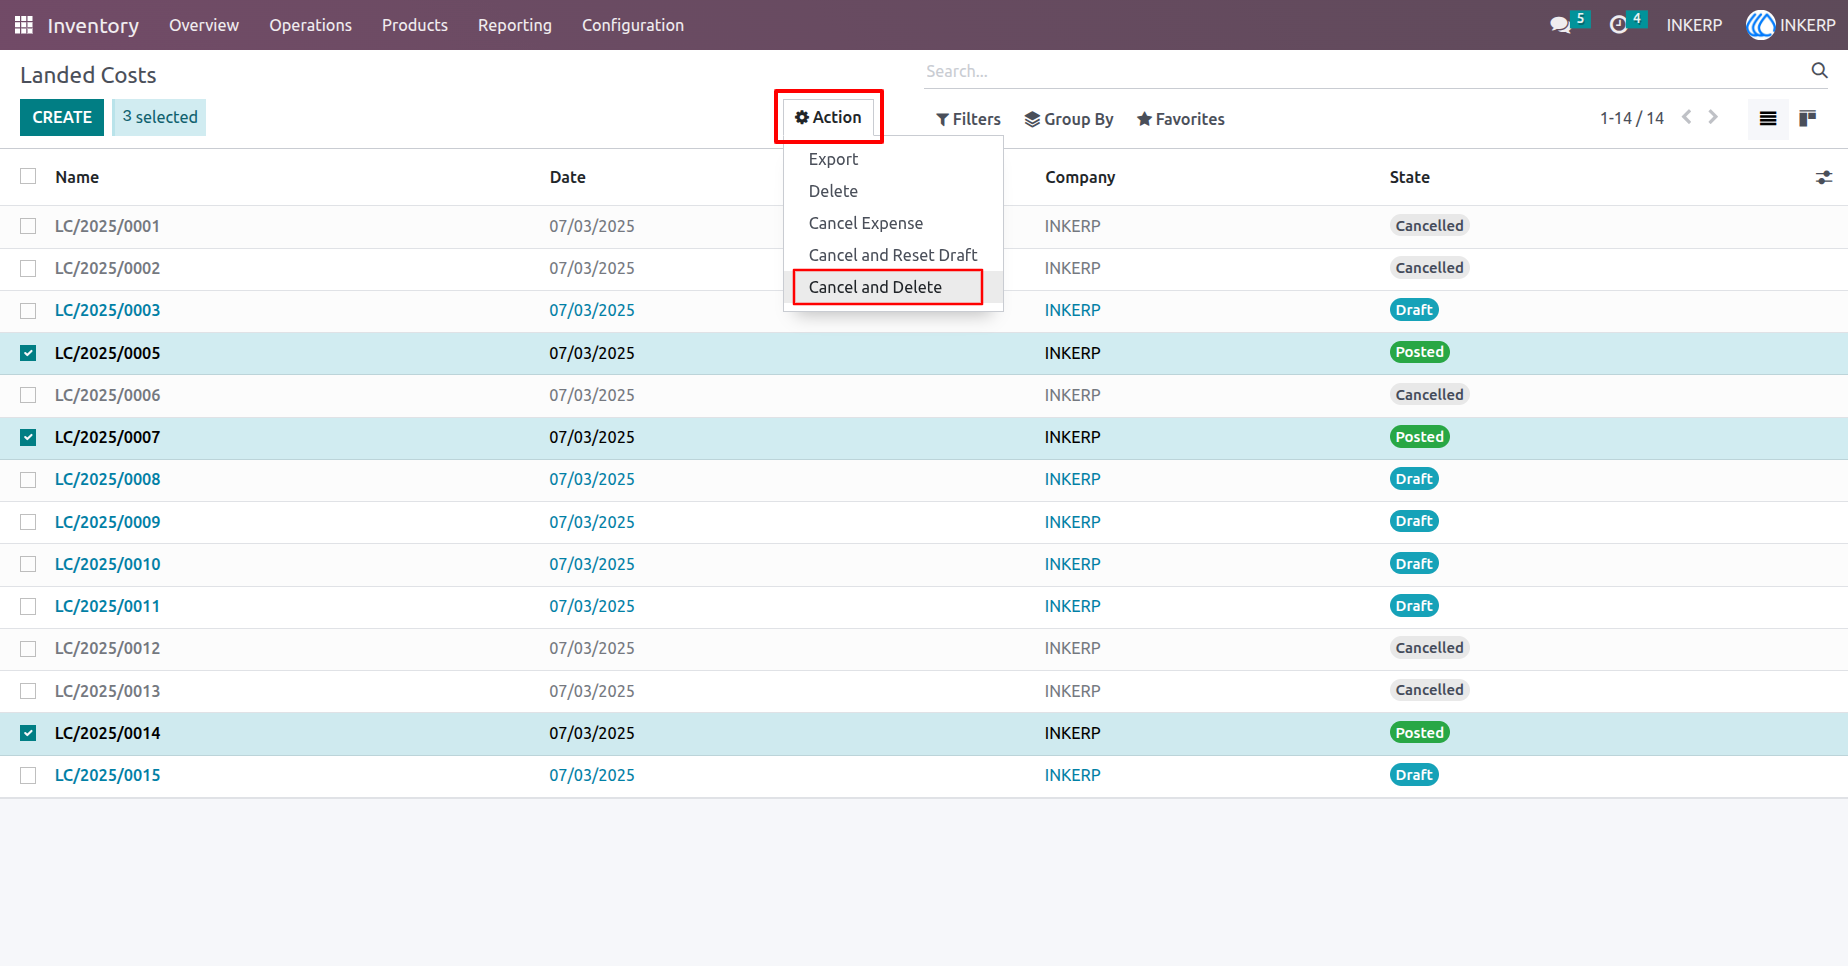Open the Products menu
This screenshot has width=1848, height=966.
pos(415,25)
